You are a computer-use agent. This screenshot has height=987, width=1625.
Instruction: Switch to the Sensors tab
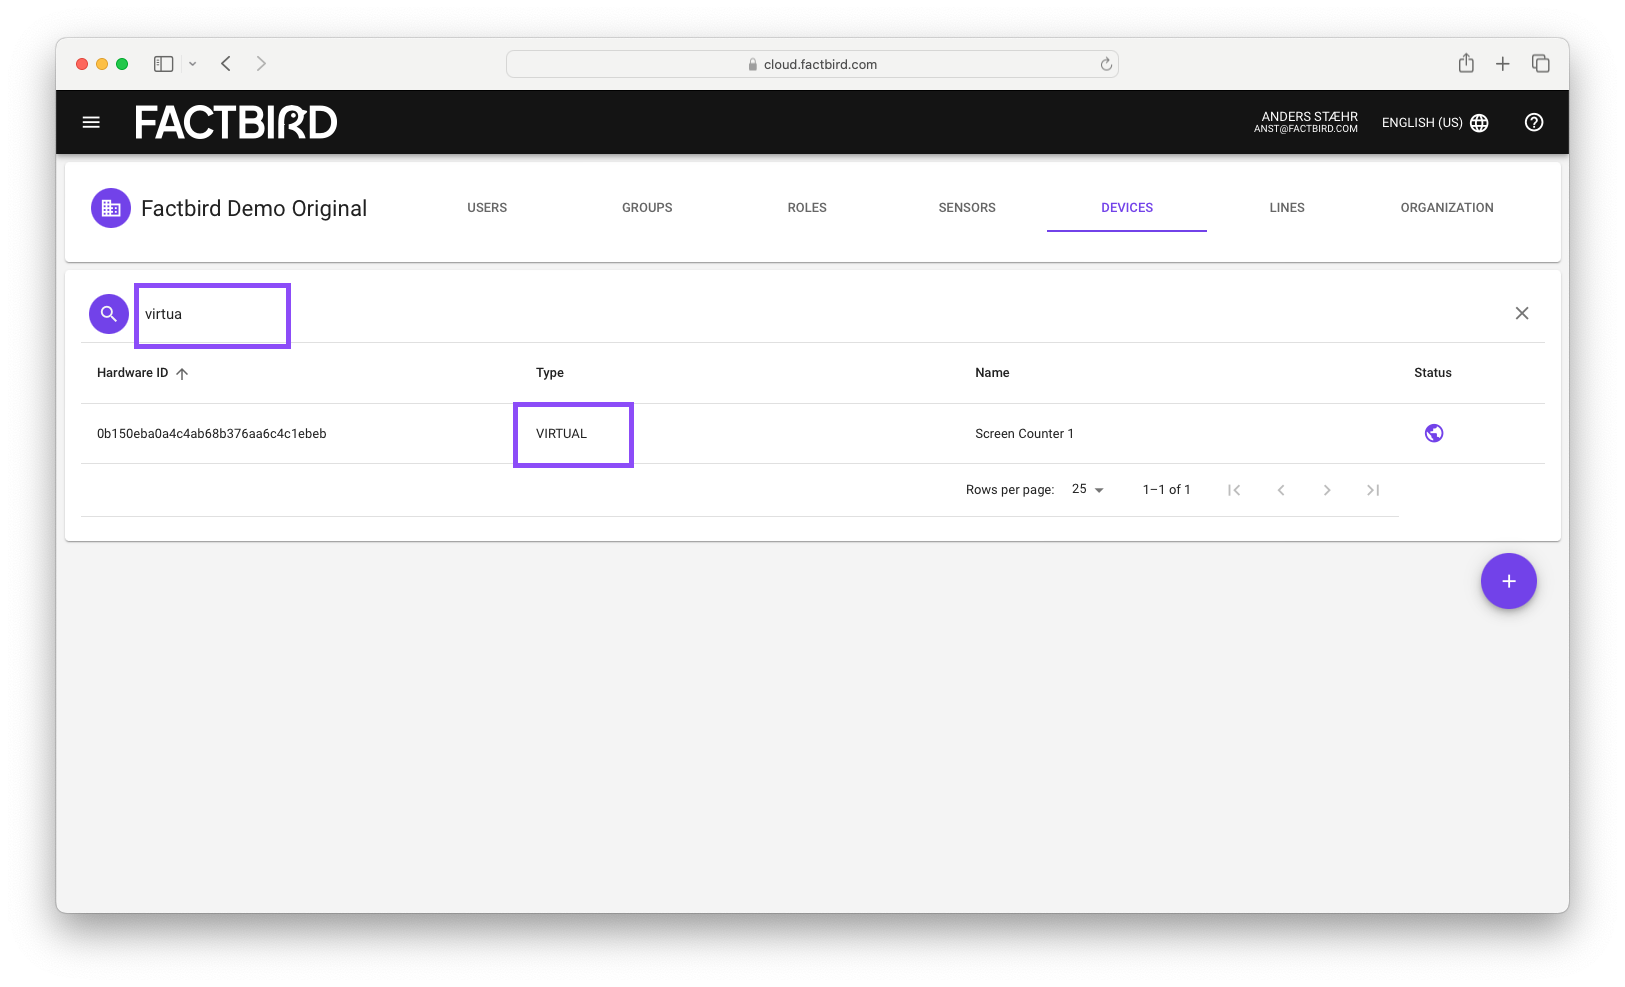[967, 208]
